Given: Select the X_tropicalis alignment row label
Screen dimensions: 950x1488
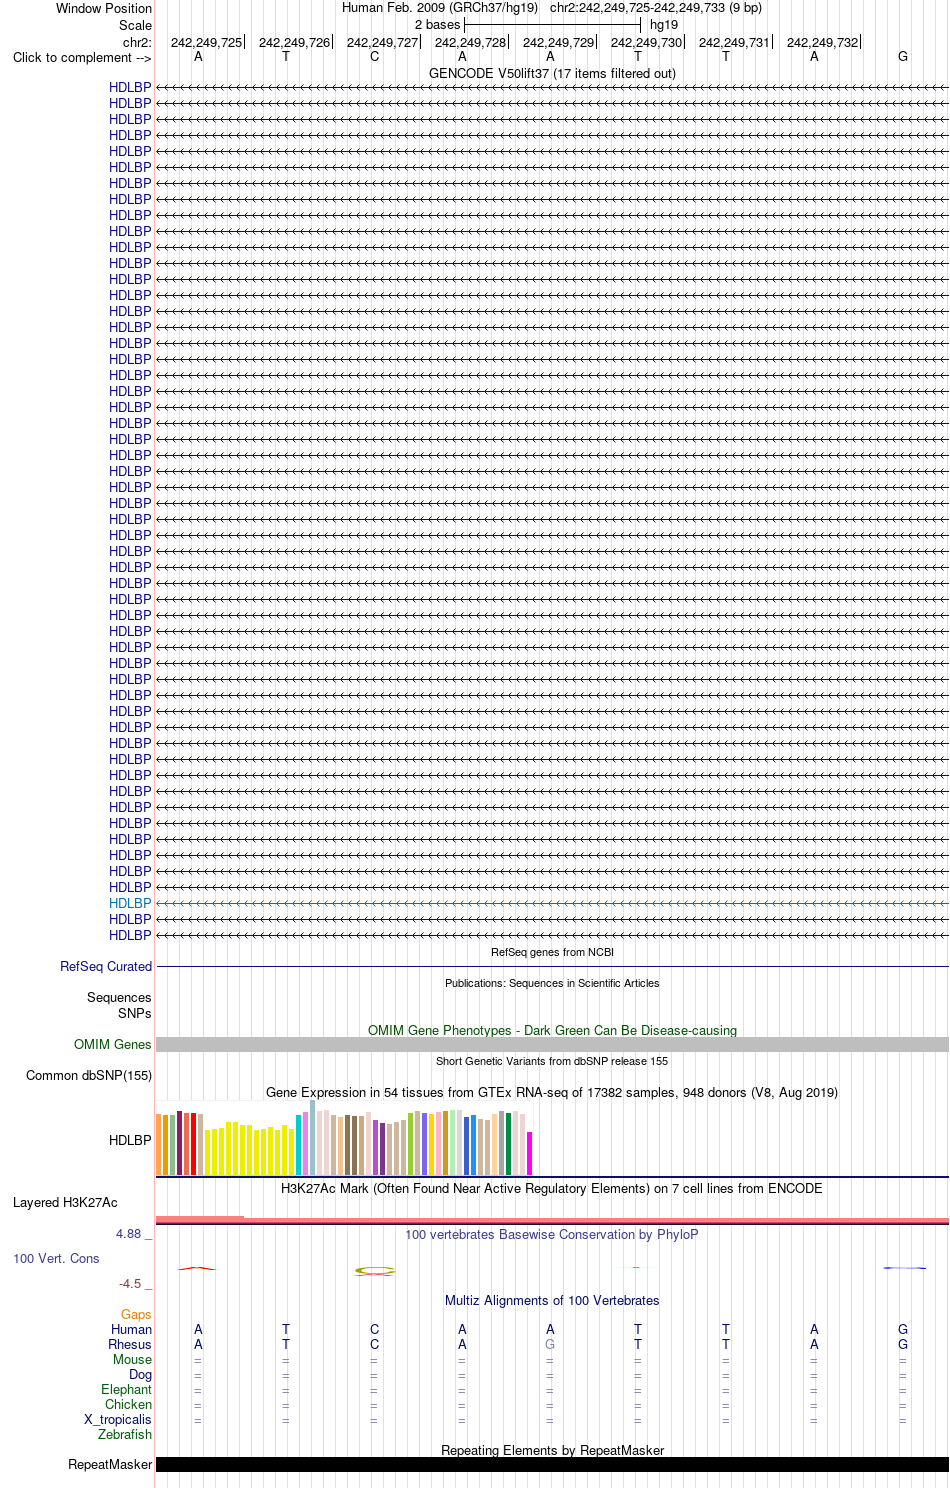Looking at the screenshot, I should coord(118,1419).
